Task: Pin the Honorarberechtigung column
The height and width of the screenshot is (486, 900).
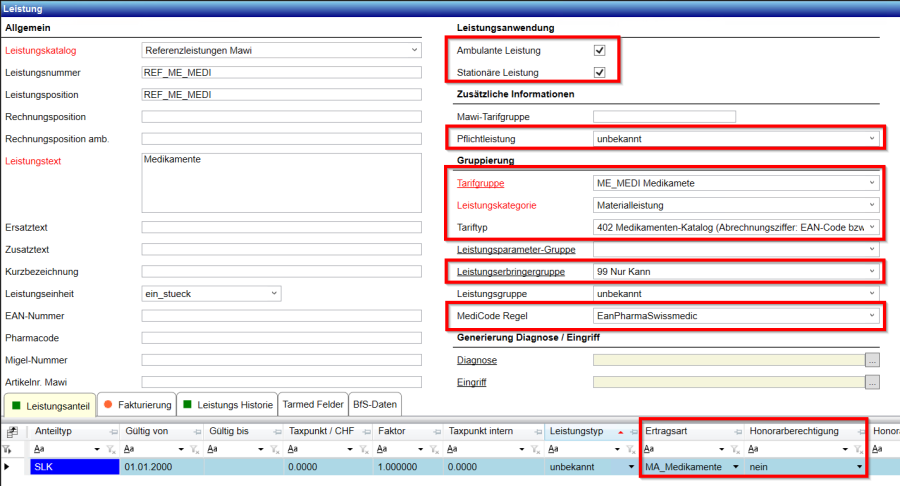Action: (861, 431)
